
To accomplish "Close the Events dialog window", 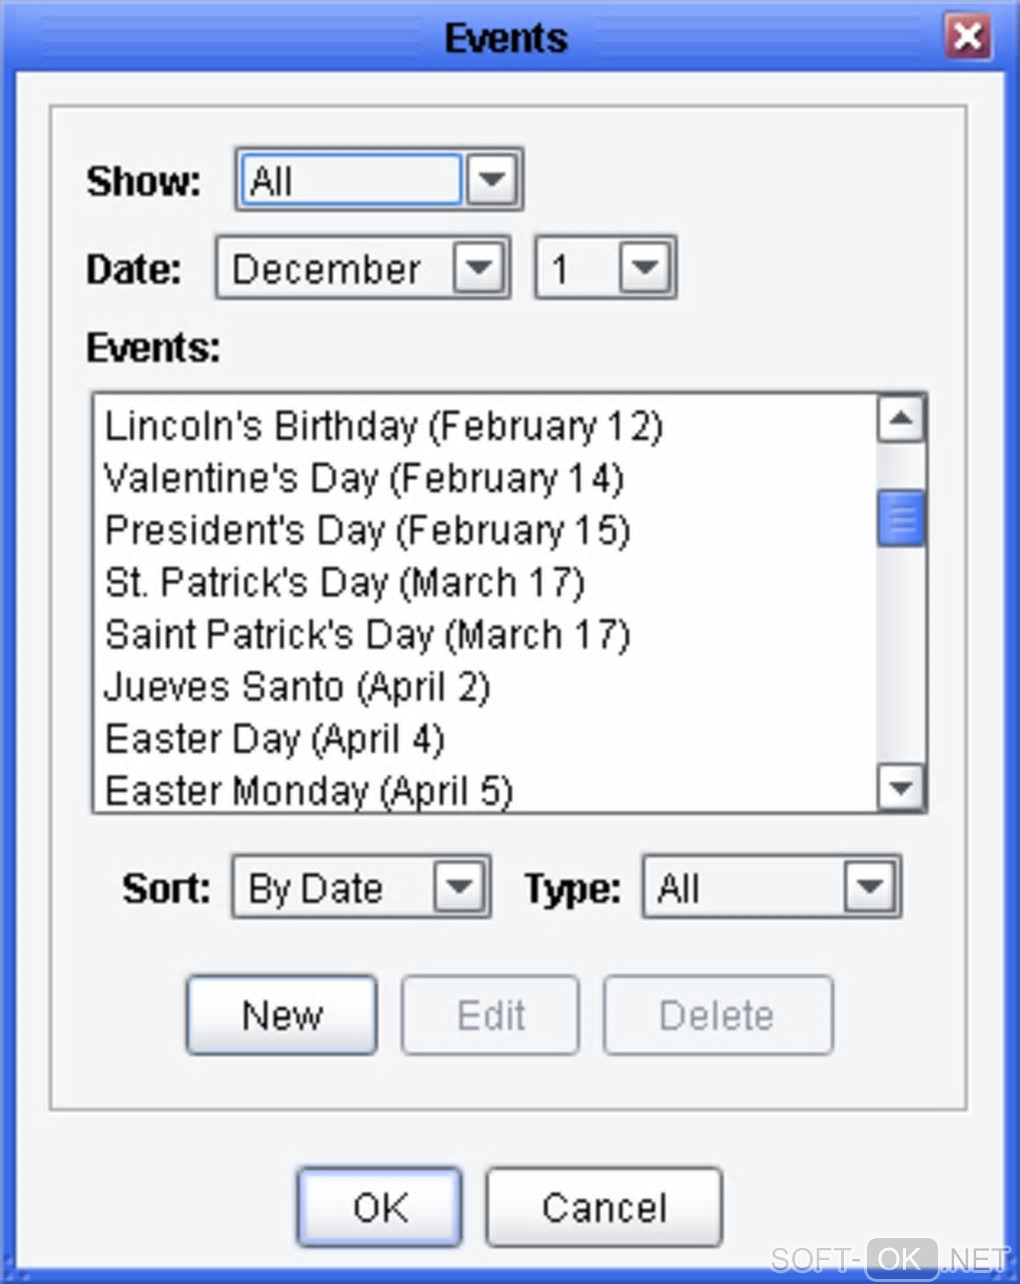I will tap(967, 38).
